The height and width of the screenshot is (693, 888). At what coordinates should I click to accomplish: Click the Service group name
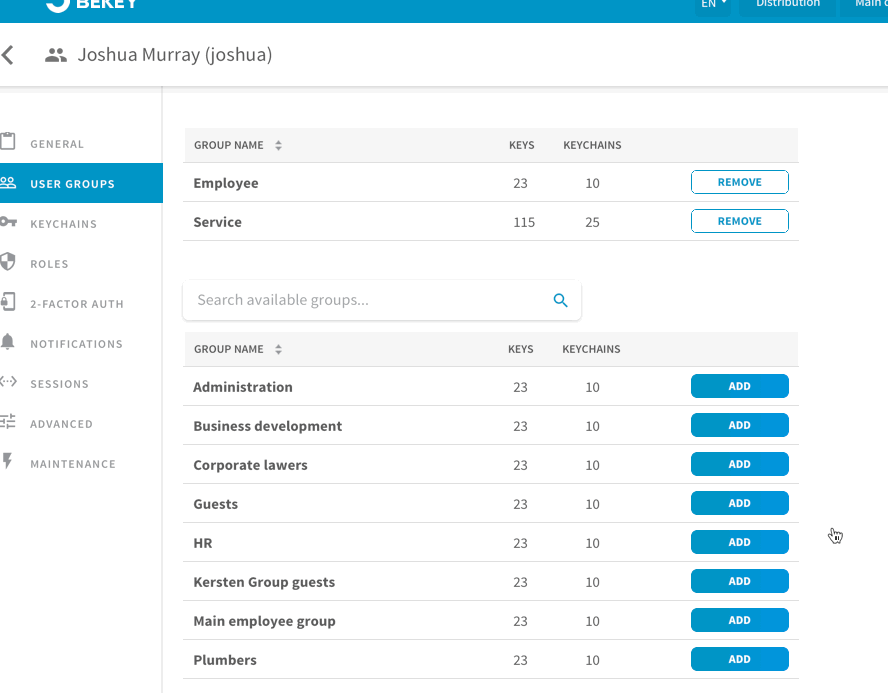pos(217,222)
